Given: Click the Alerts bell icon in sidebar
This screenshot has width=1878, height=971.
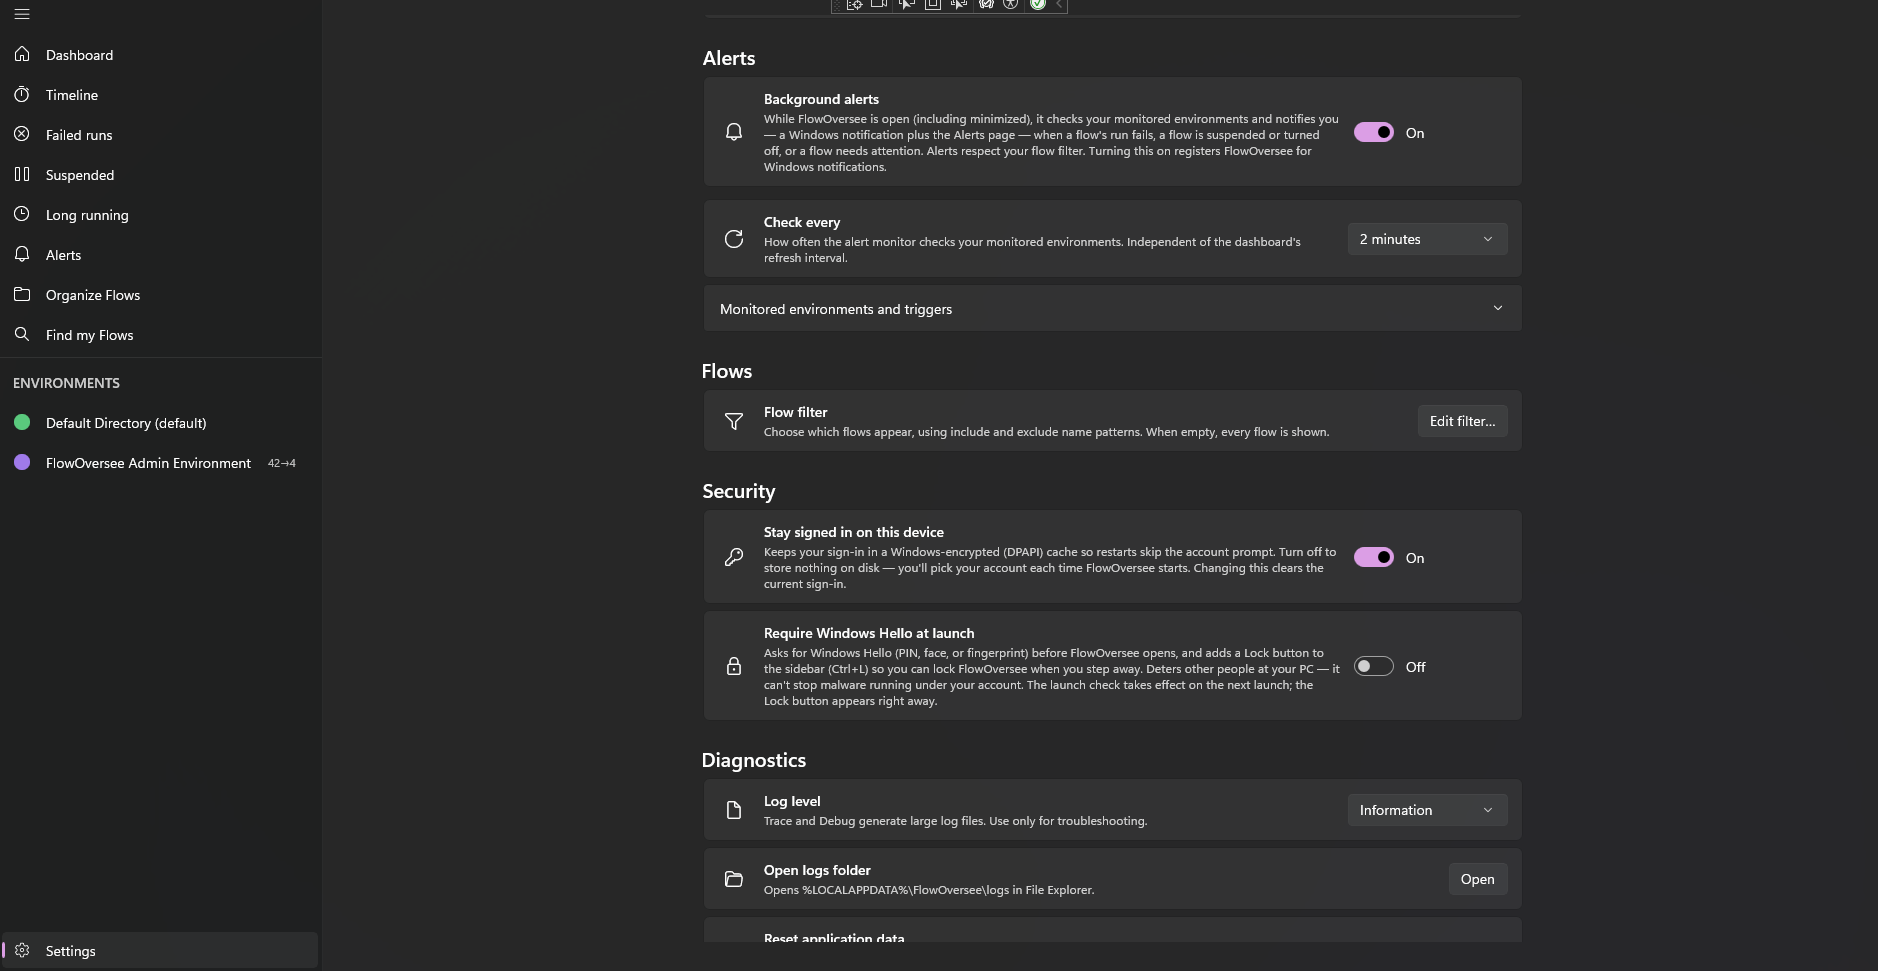Looking at the screenshot, I should pyautogui.click(x=22, y=254).
